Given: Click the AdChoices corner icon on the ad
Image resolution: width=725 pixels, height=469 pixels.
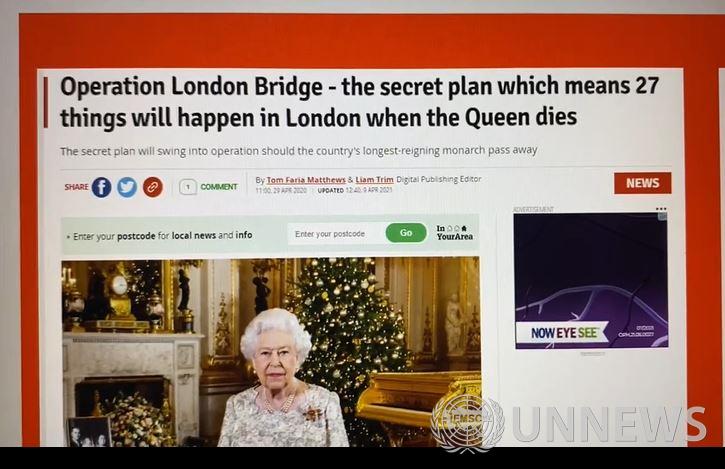Looking at the screenshot, I should tap(663, 216).
